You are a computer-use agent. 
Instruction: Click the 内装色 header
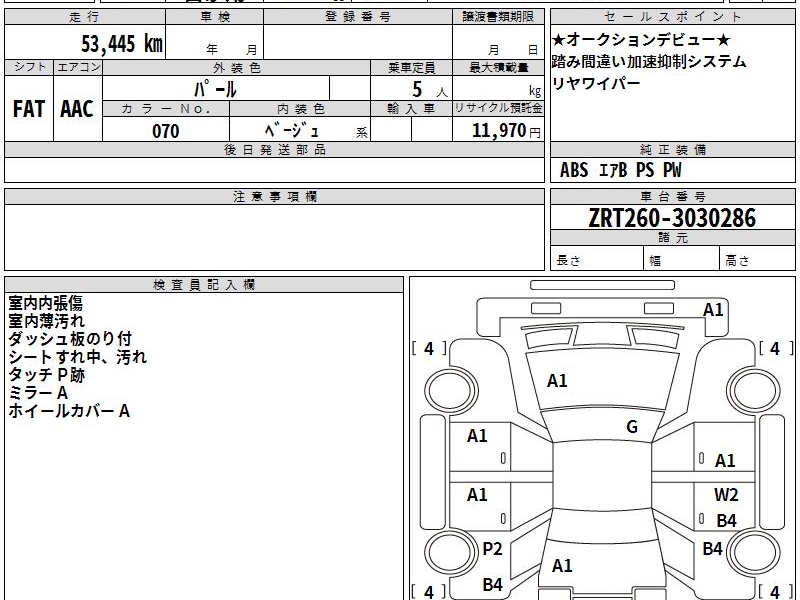point(301,109)
